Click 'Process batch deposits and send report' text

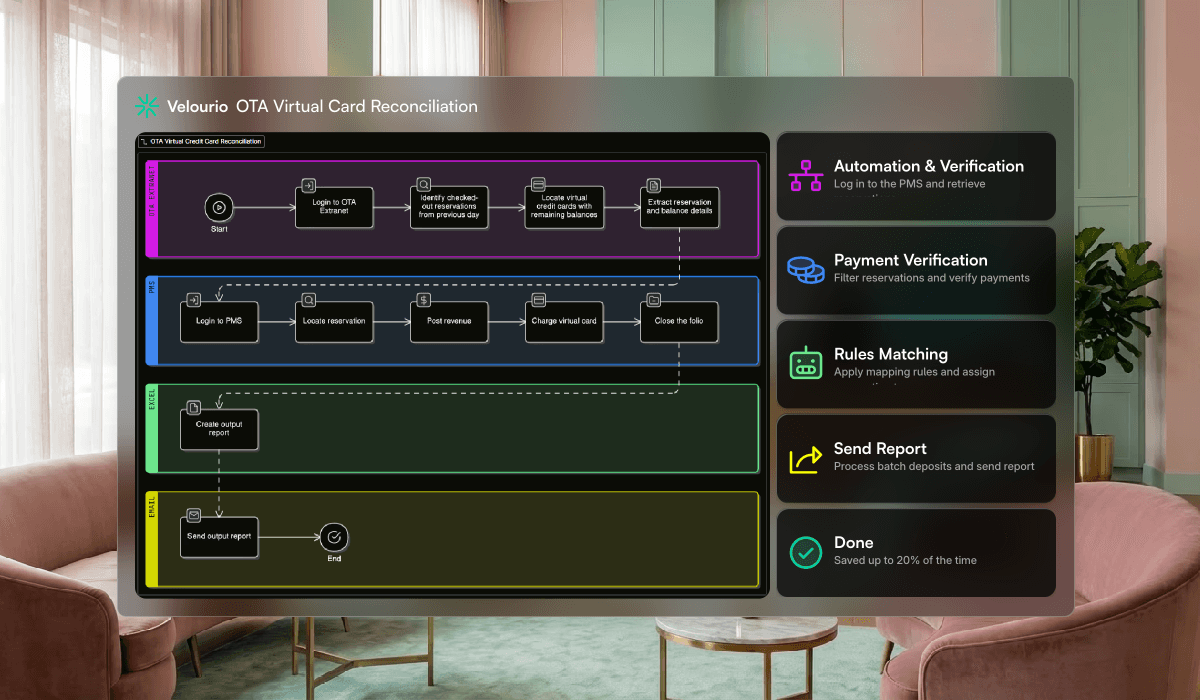pos(934,466)
